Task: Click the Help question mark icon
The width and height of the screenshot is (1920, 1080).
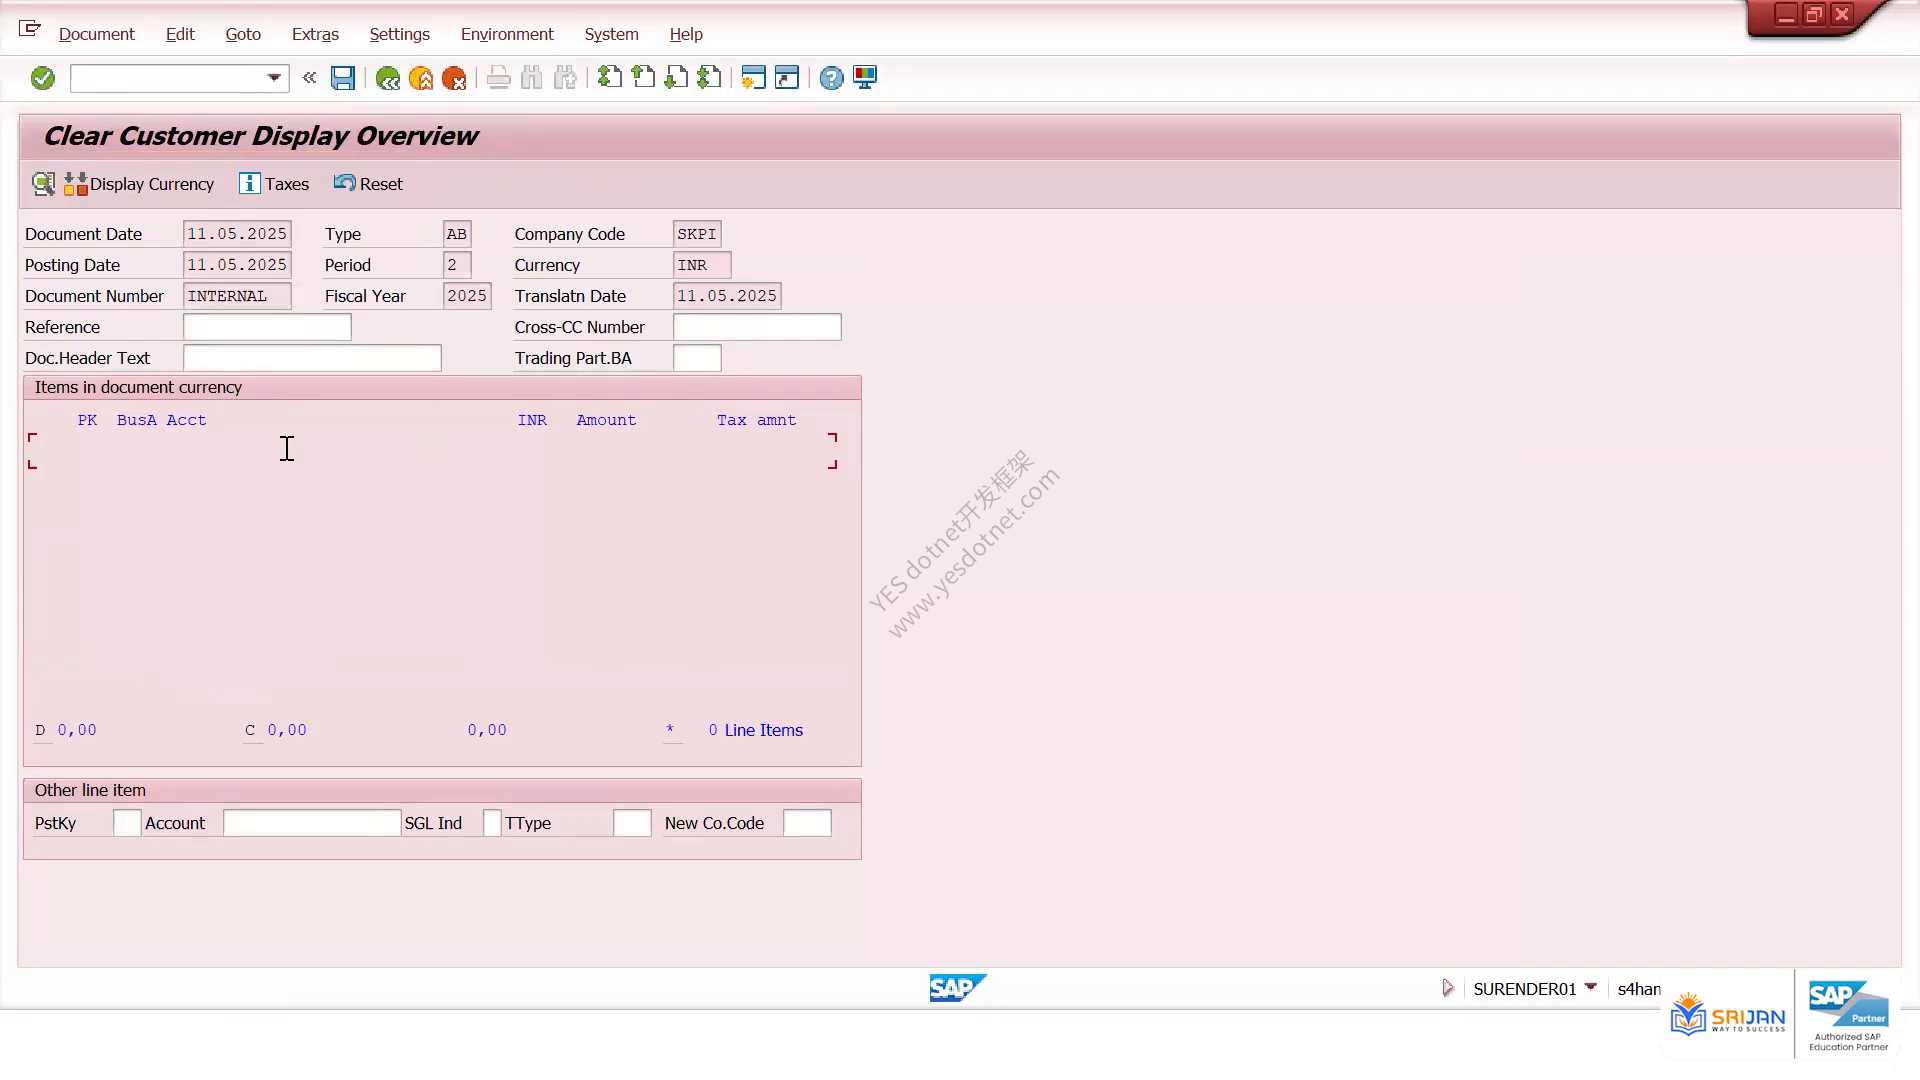Action: [x=831, y=78]
